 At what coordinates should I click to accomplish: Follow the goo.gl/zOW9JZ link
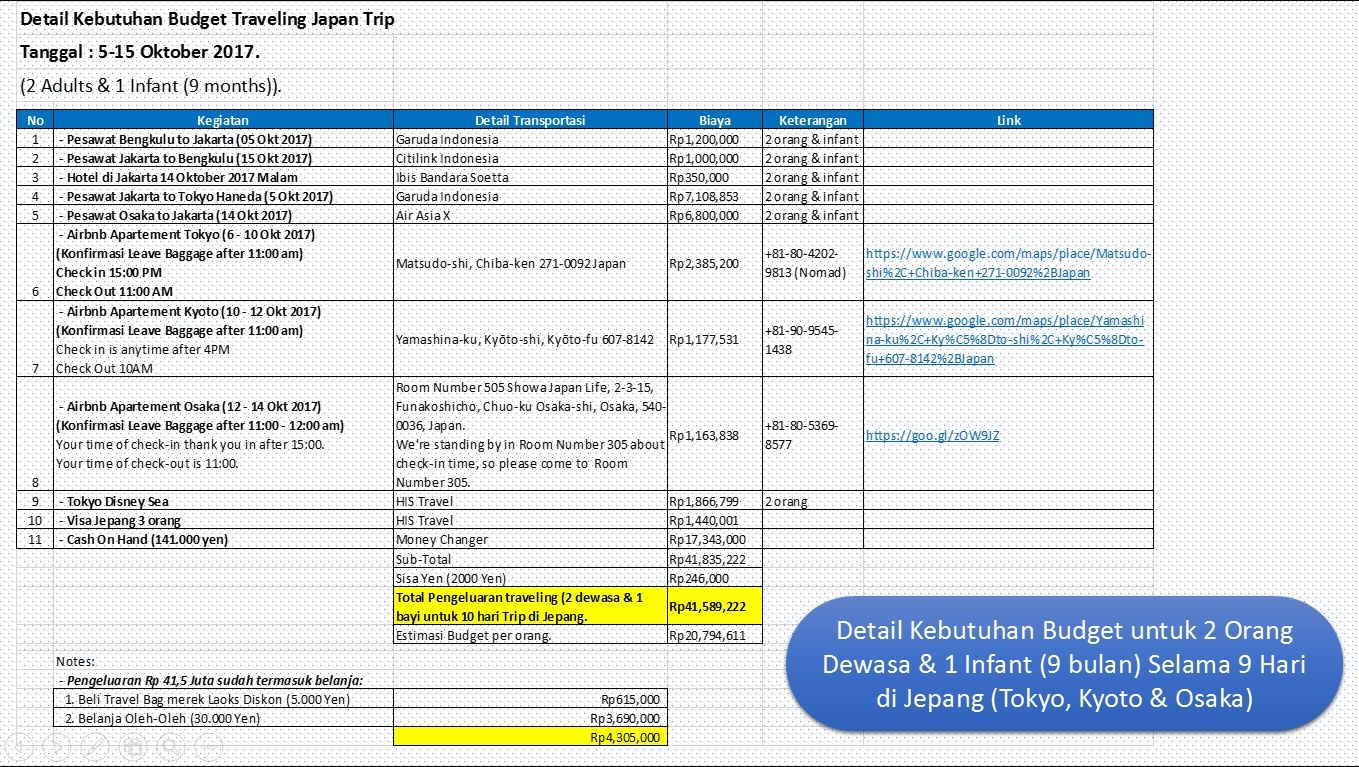[x=932, y=435]
